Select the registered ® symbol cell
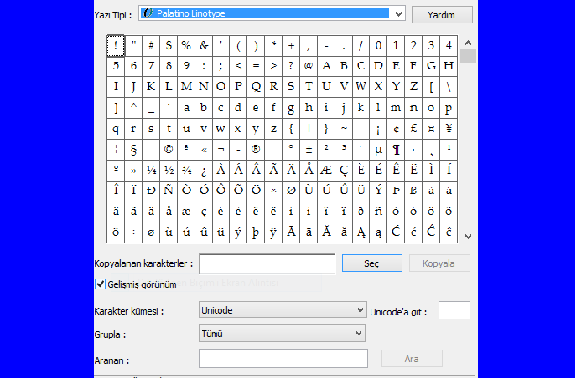 tap(256, 150)
